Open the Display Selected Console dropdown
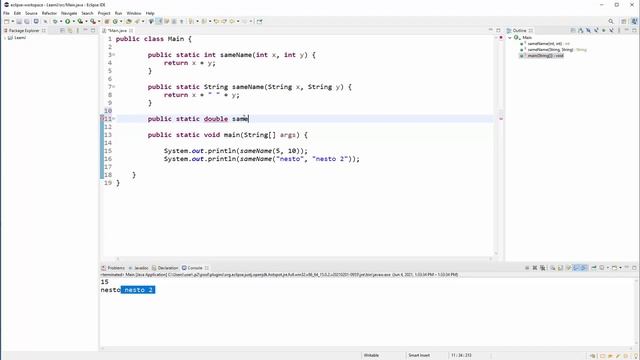 coord(608,268)
